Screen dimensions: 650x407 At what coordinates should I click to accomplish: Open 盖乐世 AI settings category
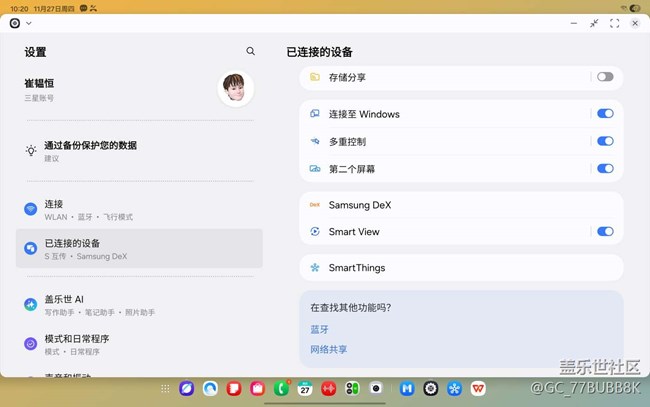[139, 304]
